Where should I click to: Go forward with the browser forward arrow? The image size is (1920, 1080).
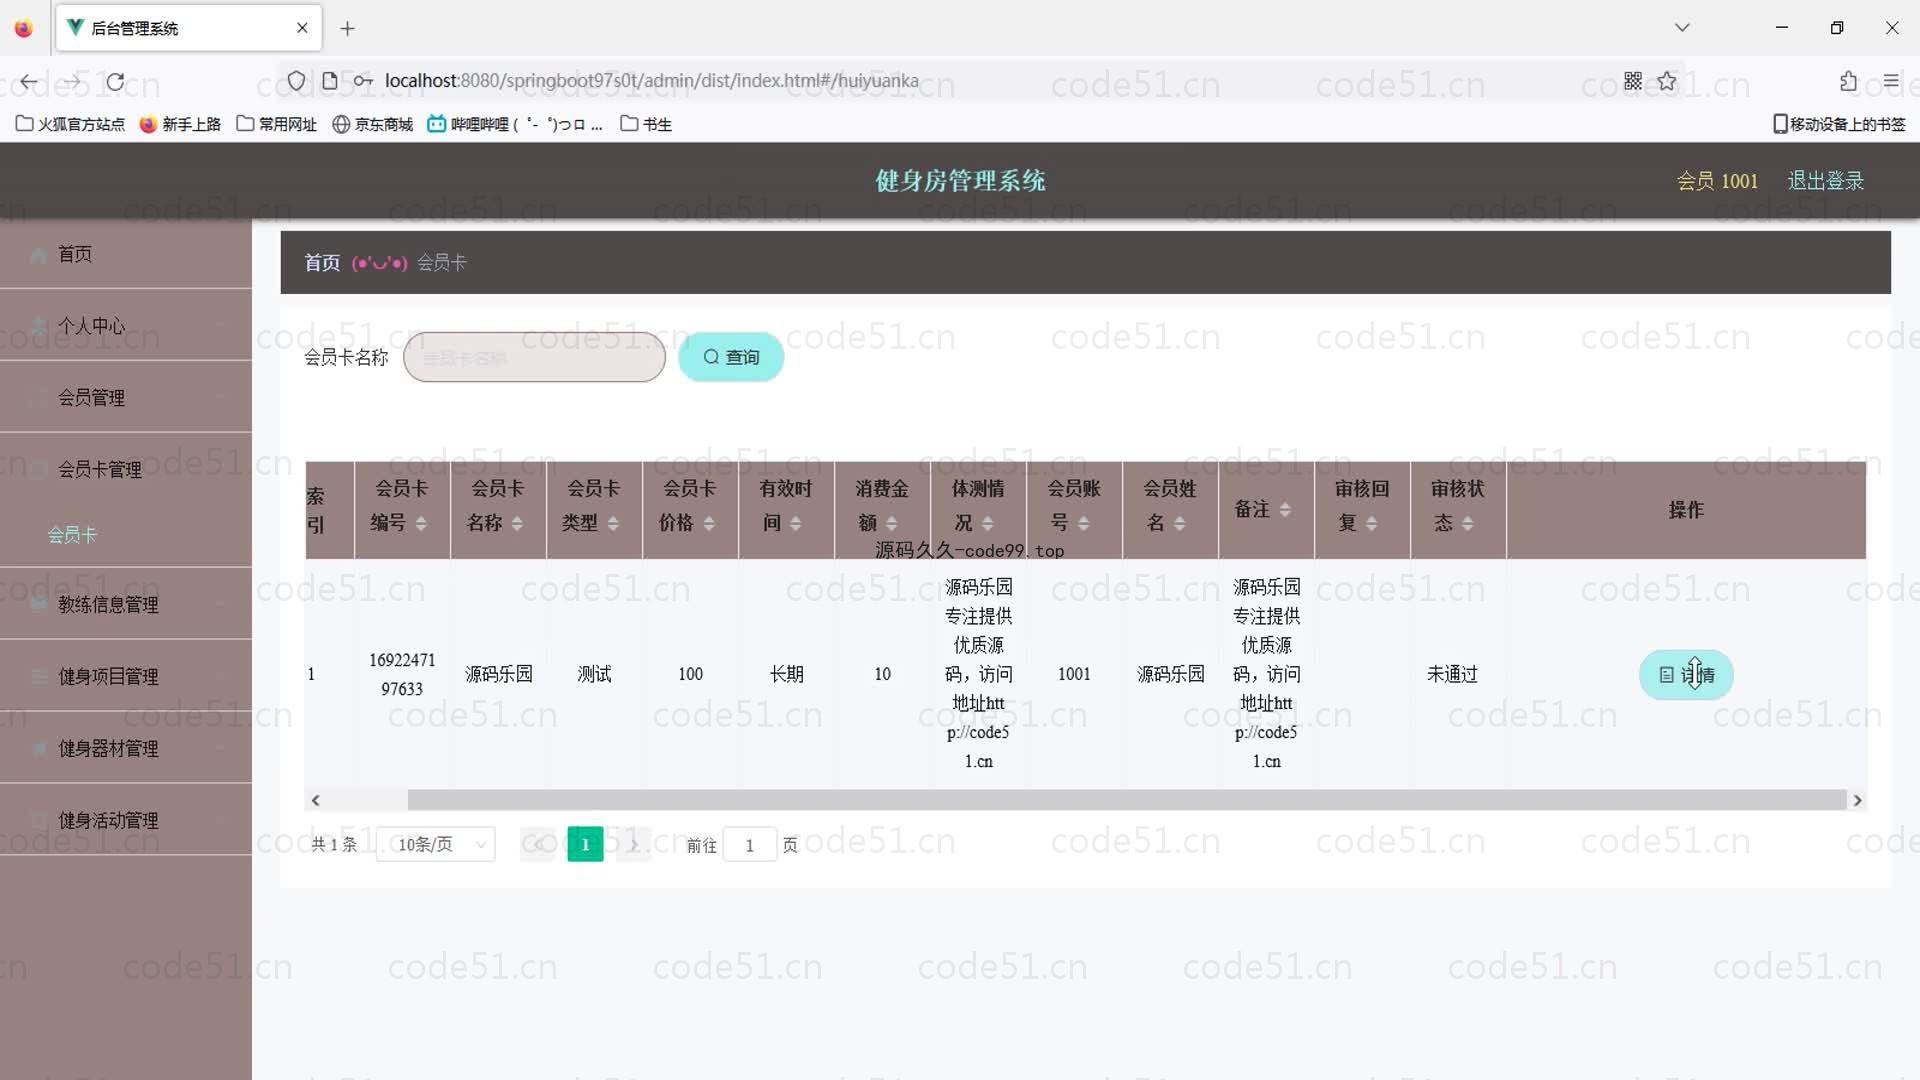click(72, 81)
